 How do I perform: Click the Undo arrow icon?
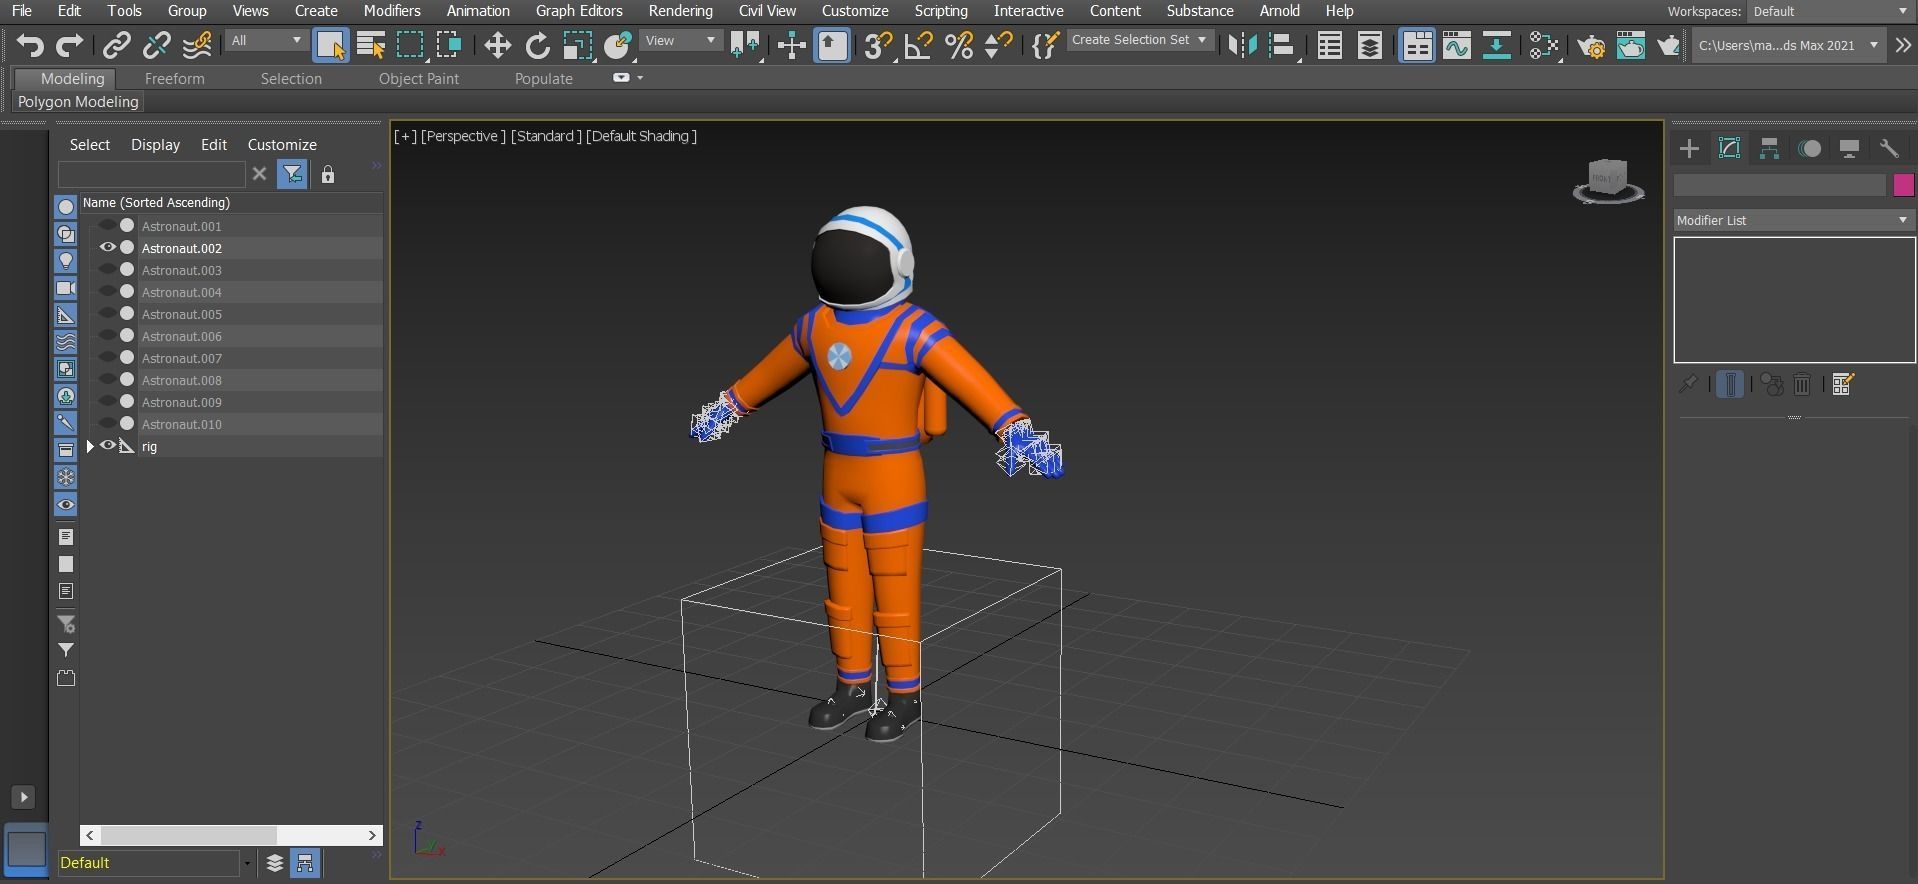(30, 46)
